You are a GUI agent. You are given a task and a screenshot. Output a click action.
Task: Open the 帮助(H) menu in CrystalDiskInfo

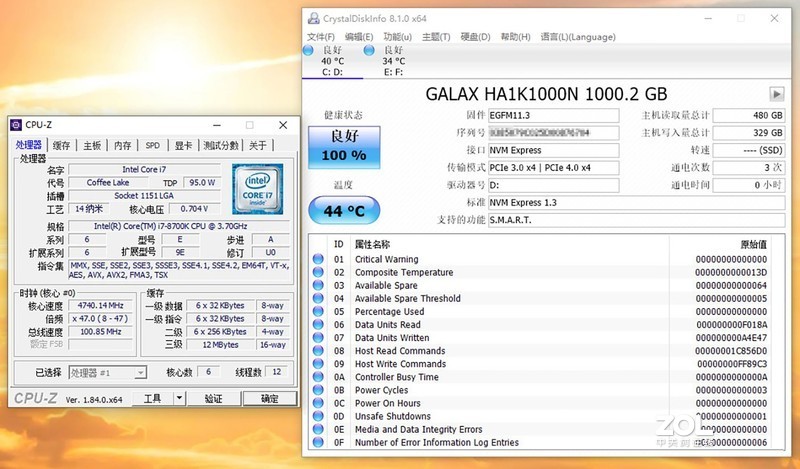coord(515,37)
